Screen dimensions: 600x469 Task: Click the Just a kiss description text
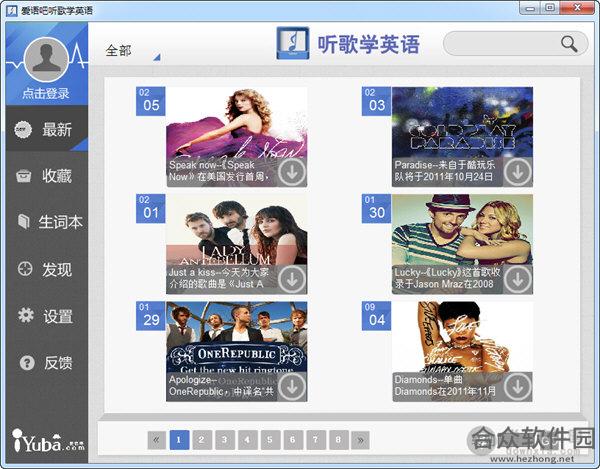[x=220, y=278]
